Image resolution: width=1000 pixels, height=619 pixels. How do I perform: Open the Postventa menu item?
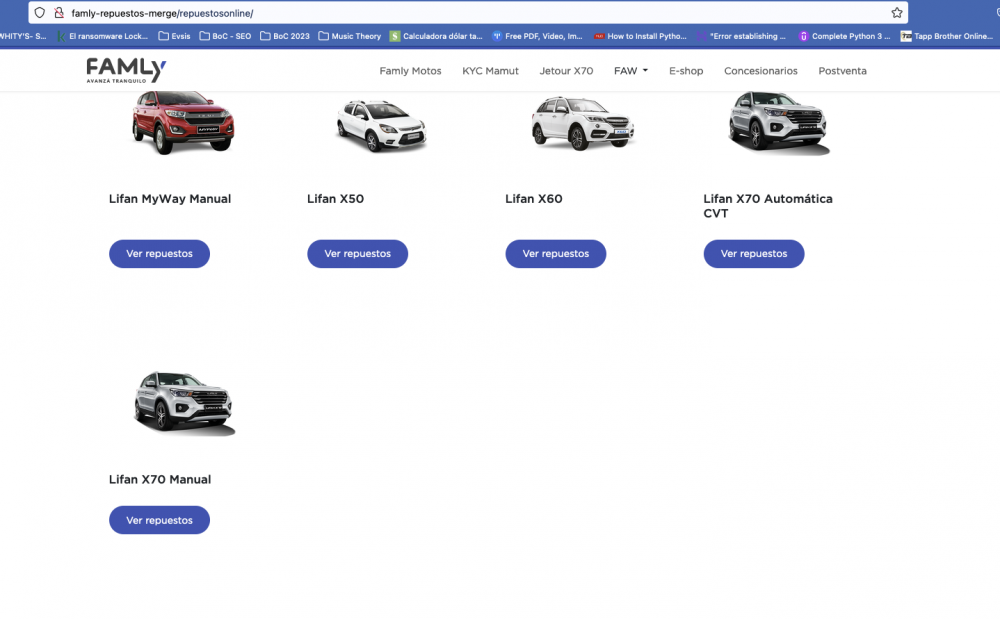842,71
